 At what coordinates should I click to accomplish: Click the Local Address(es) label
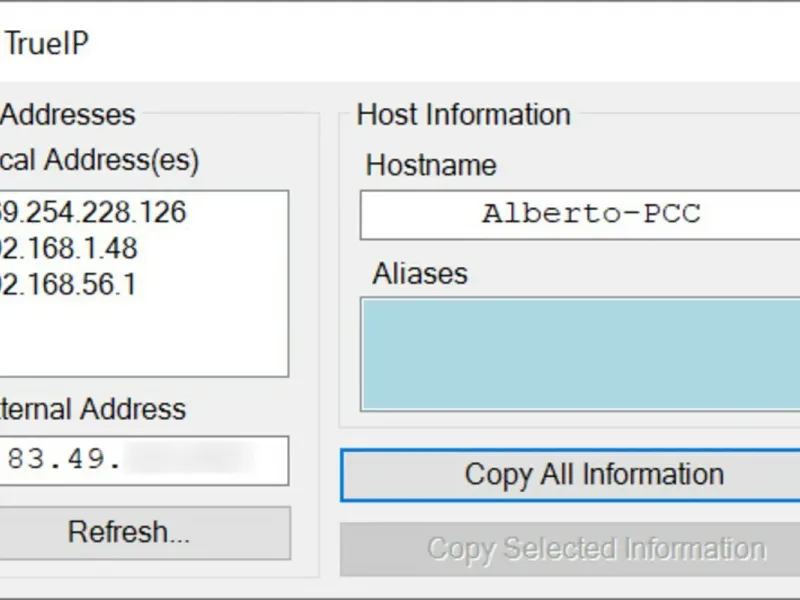pyautogui.click(x=100, y=160)
